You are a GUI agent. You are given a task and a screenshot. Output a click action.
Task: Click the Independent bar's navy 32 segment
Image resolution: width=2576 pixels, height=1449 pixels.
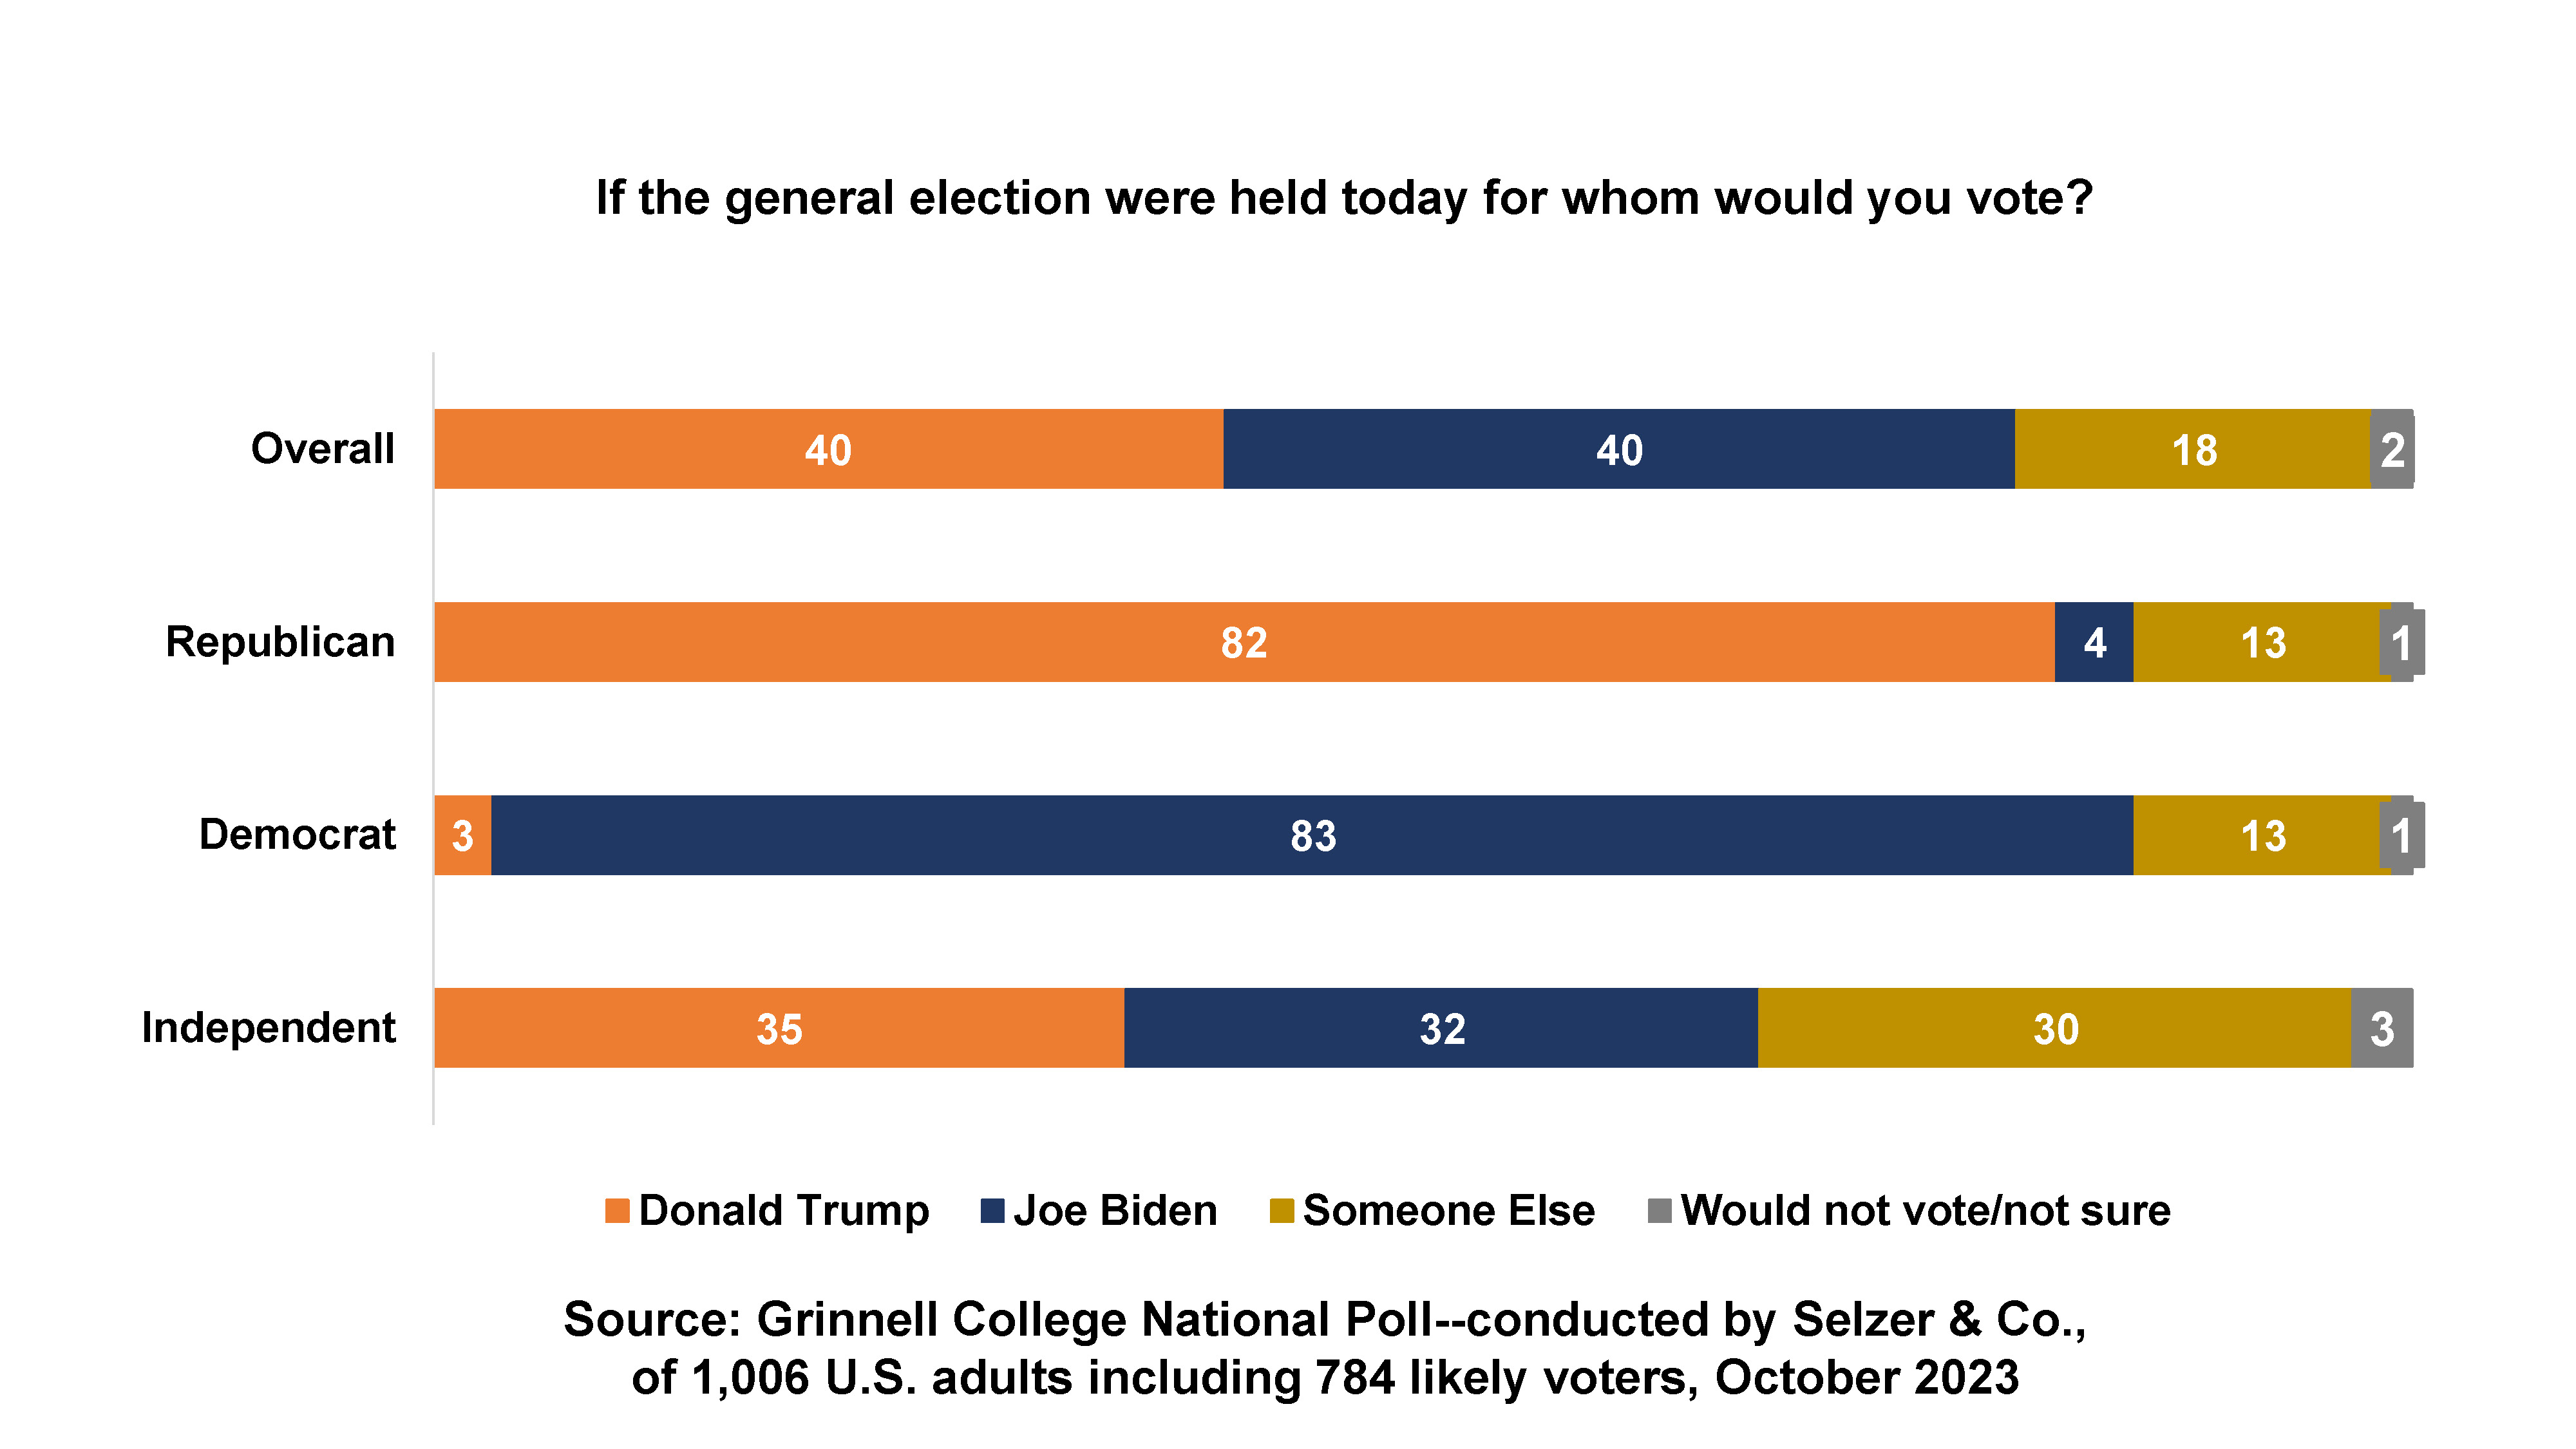tap(1440, 1028)
